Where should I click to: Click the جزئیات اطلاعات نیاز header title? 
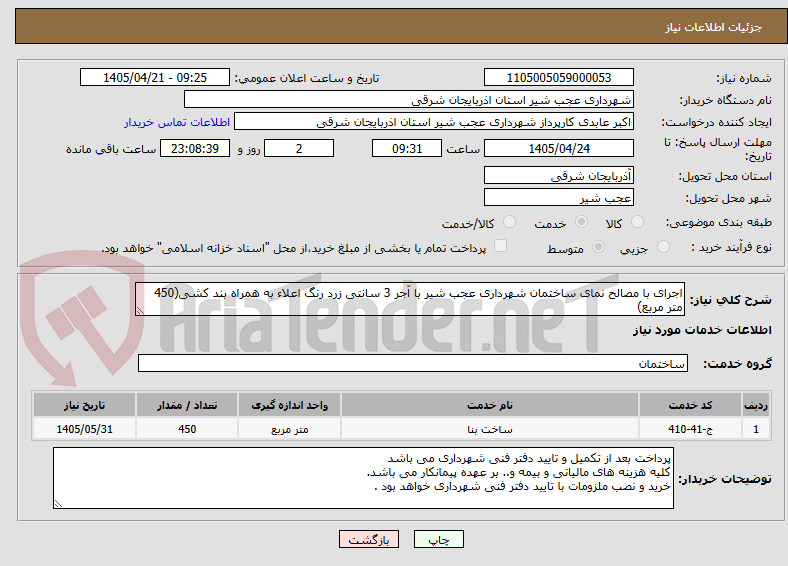[x=714, y=27]
